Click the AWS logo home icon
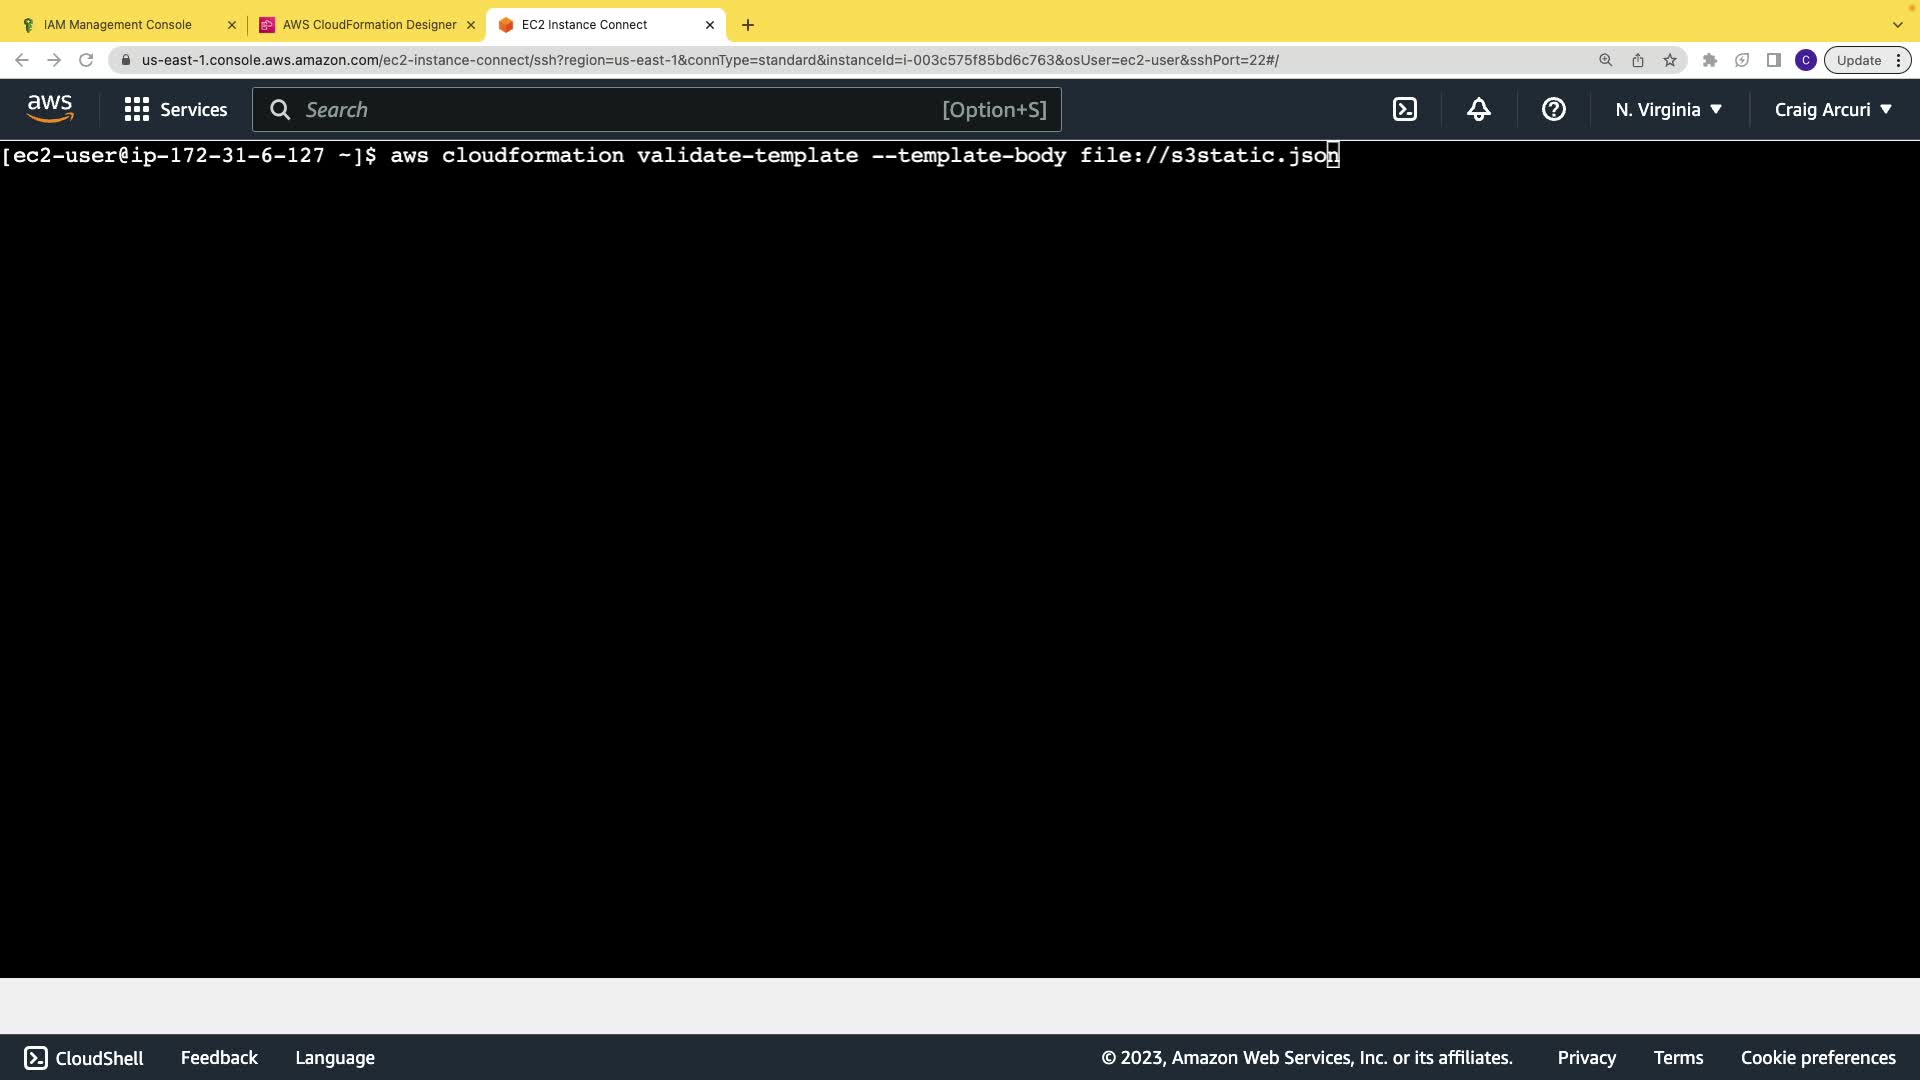Image resolution: width=1920 pixels, height=1080 pixels. pyautogui.click(x=50, y=109)
